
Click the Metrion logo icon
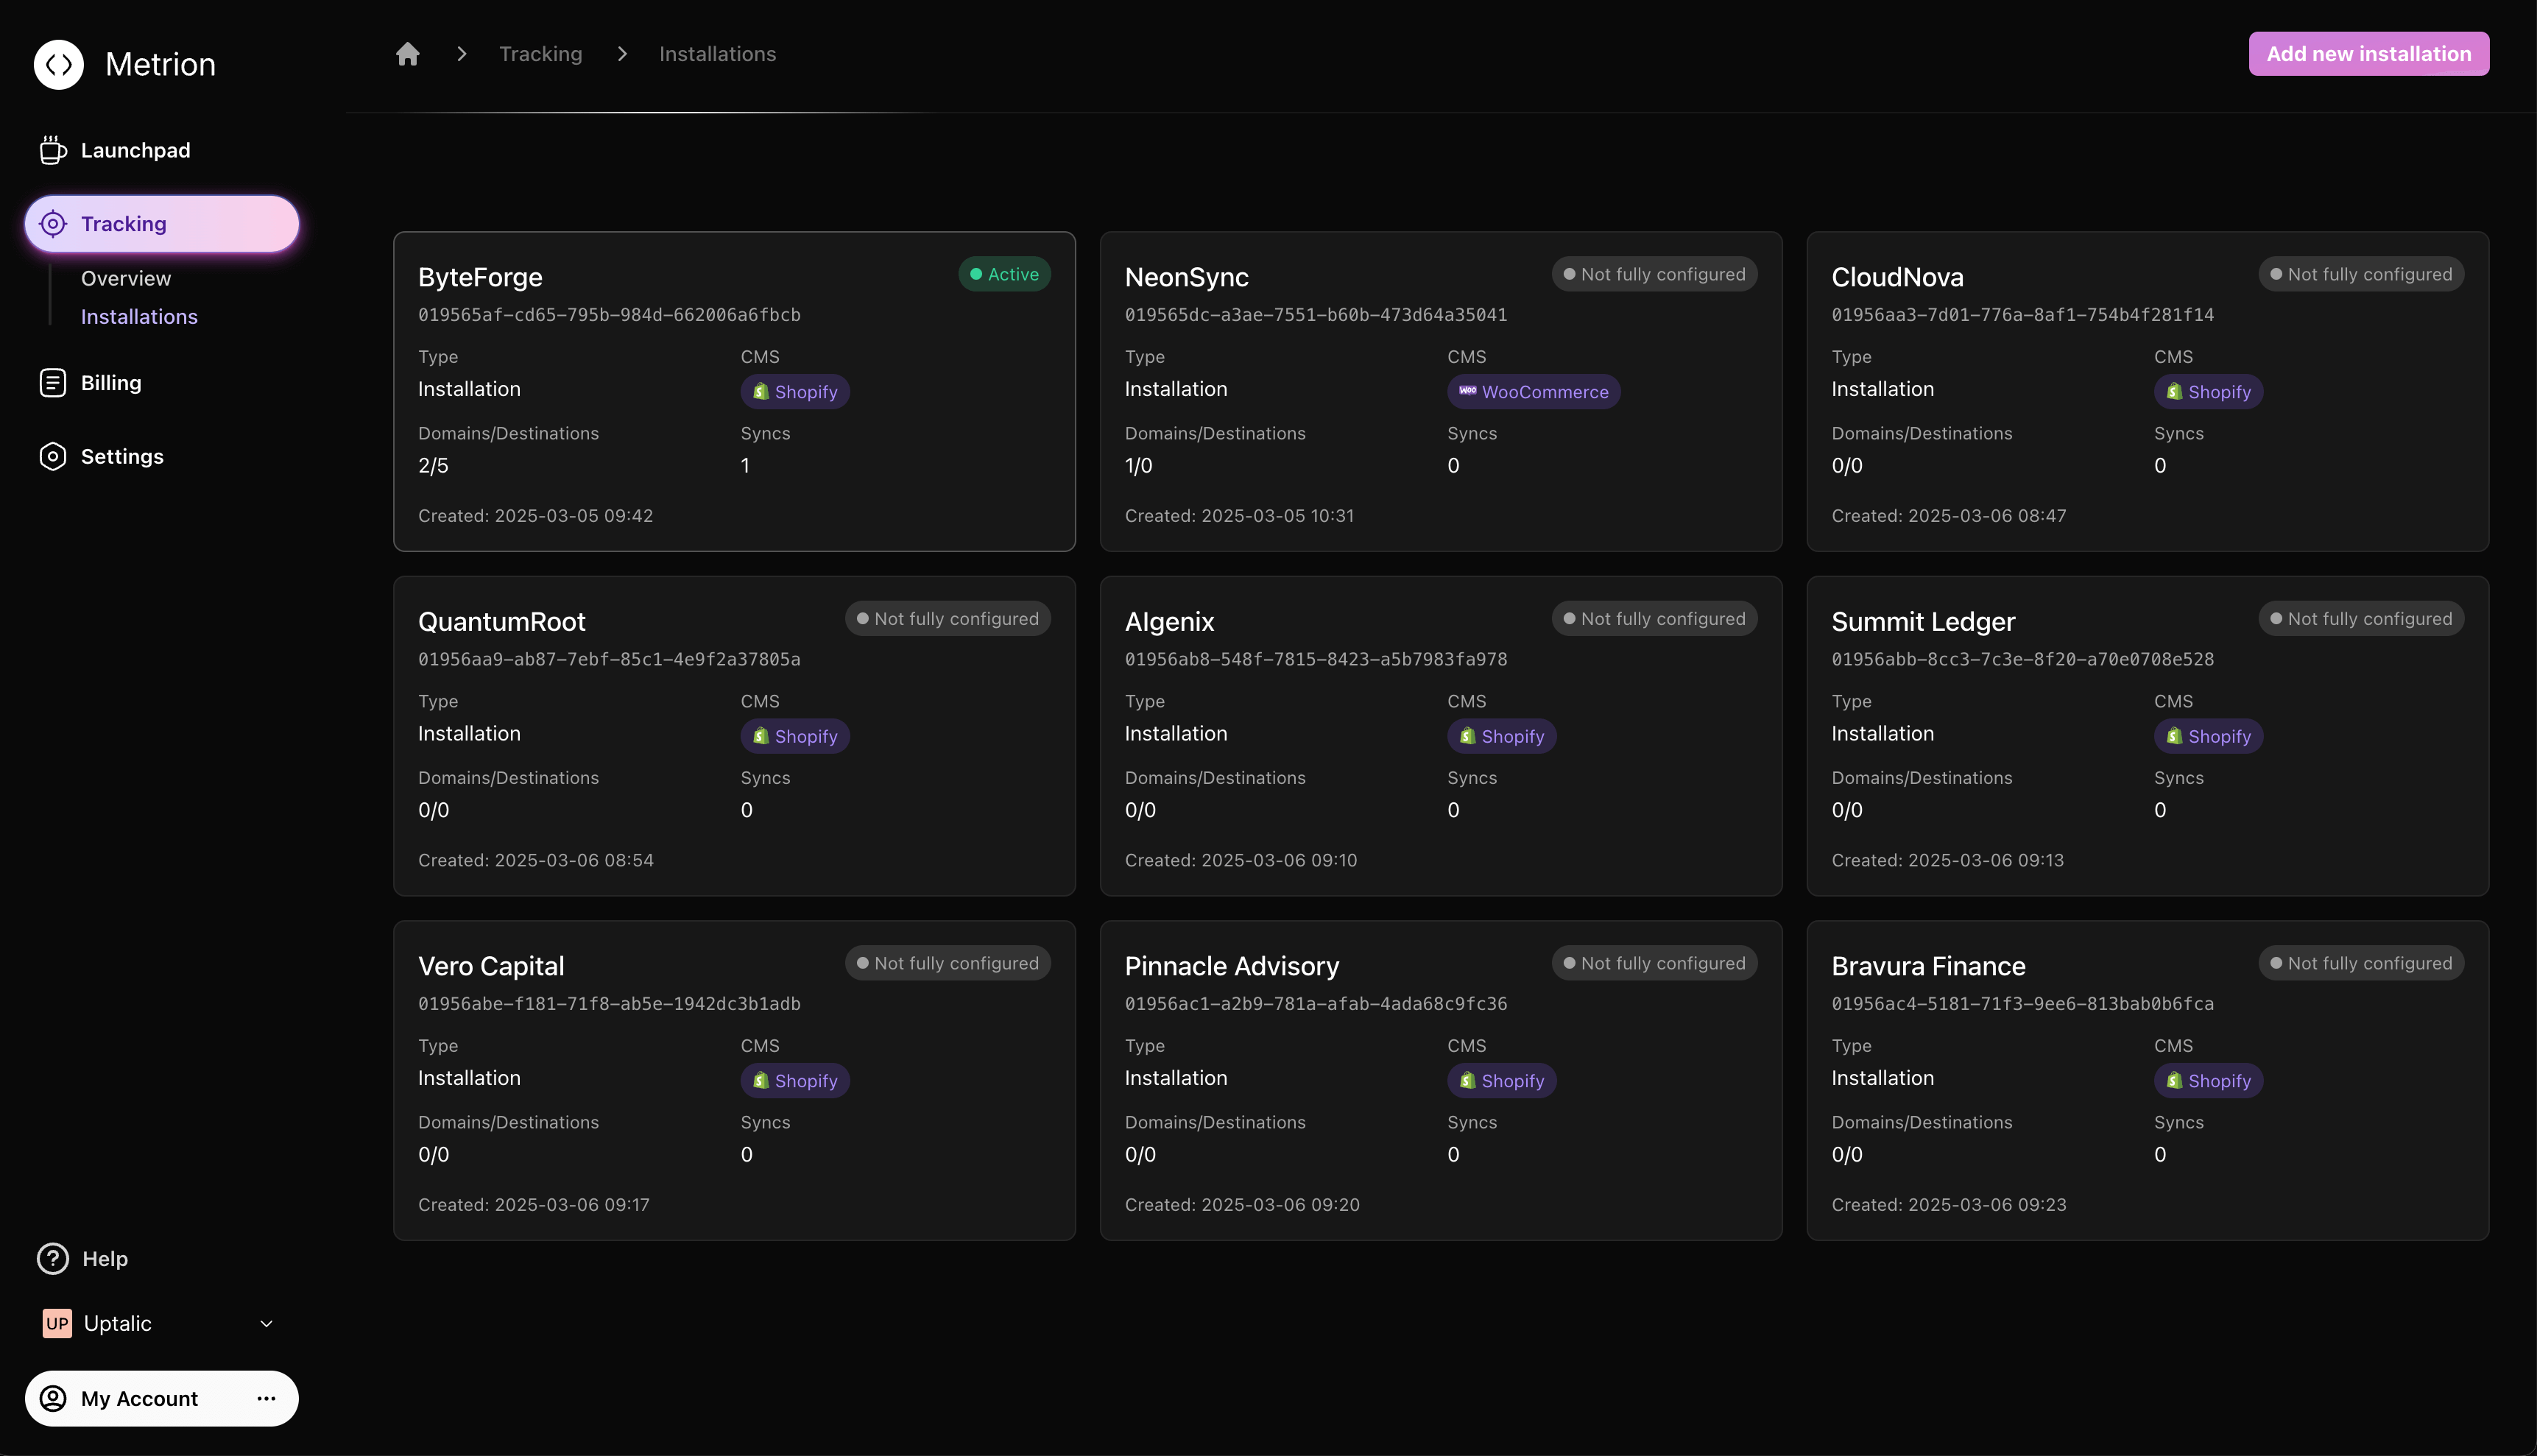(x=59, y=65)
